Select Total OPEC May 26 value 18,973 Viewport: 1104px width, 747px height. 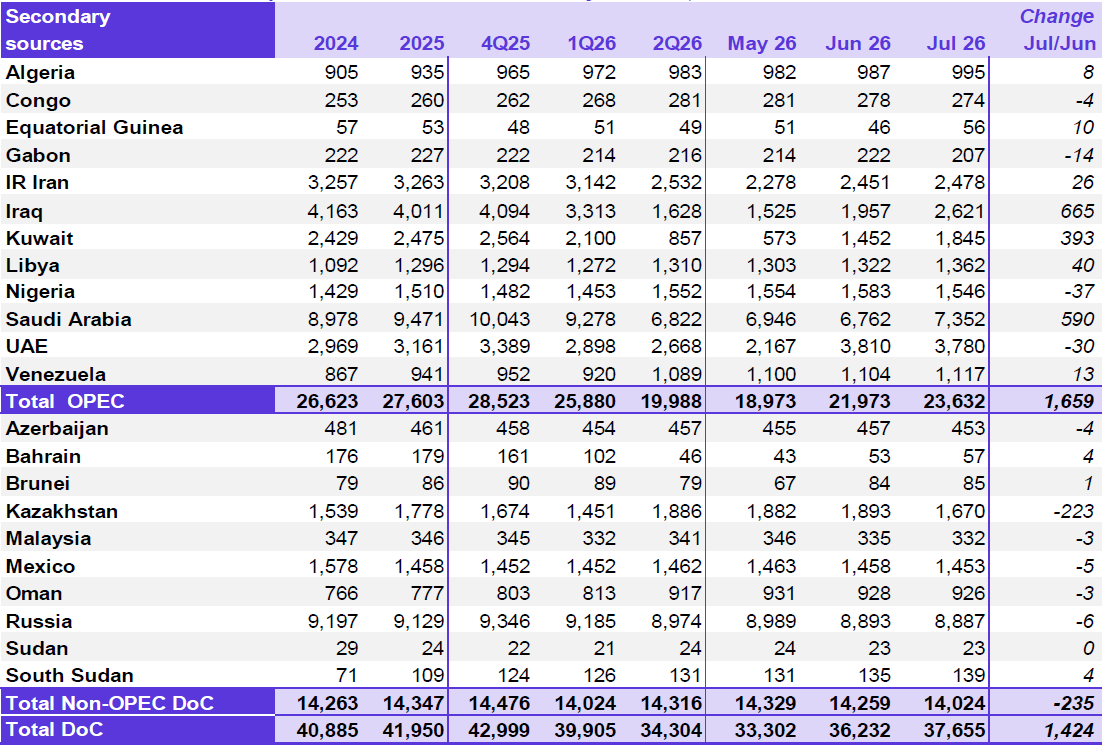click(765, 401)
